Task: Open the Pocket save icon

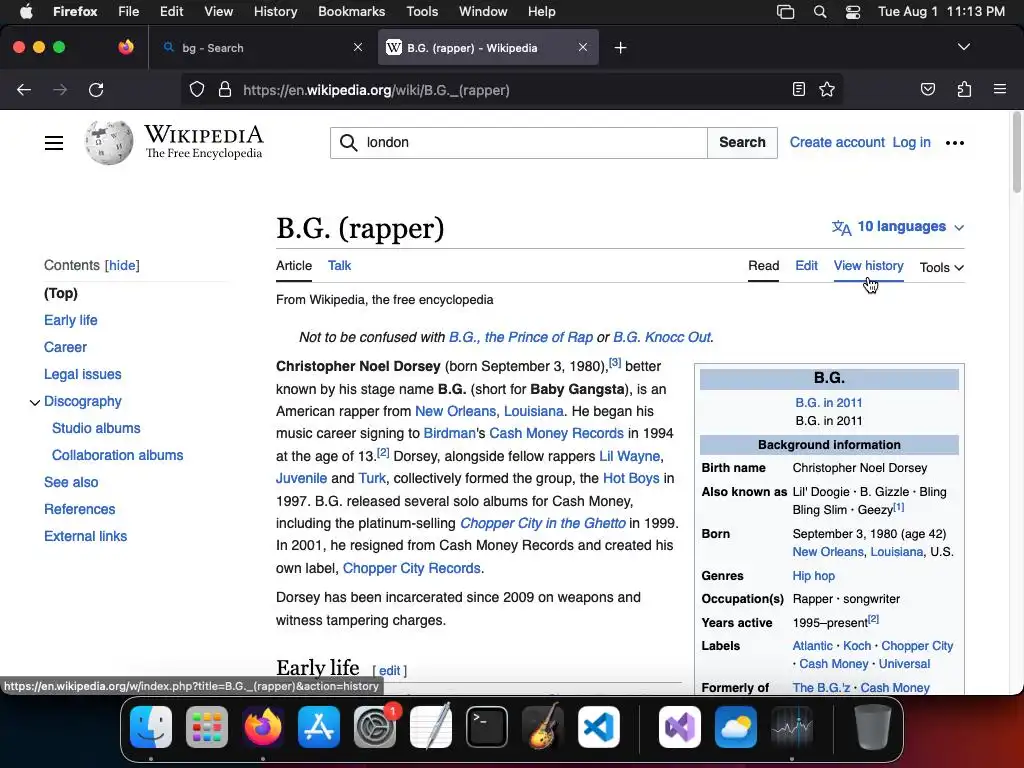Action: [927, 90]
